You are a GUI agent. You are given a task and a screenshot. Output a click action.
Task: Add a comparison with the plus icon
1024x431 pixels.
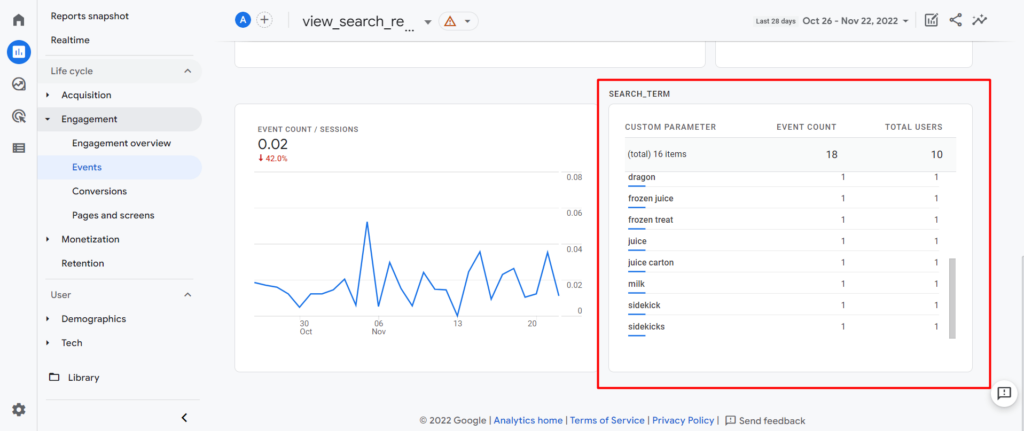(x=264, y=20)
